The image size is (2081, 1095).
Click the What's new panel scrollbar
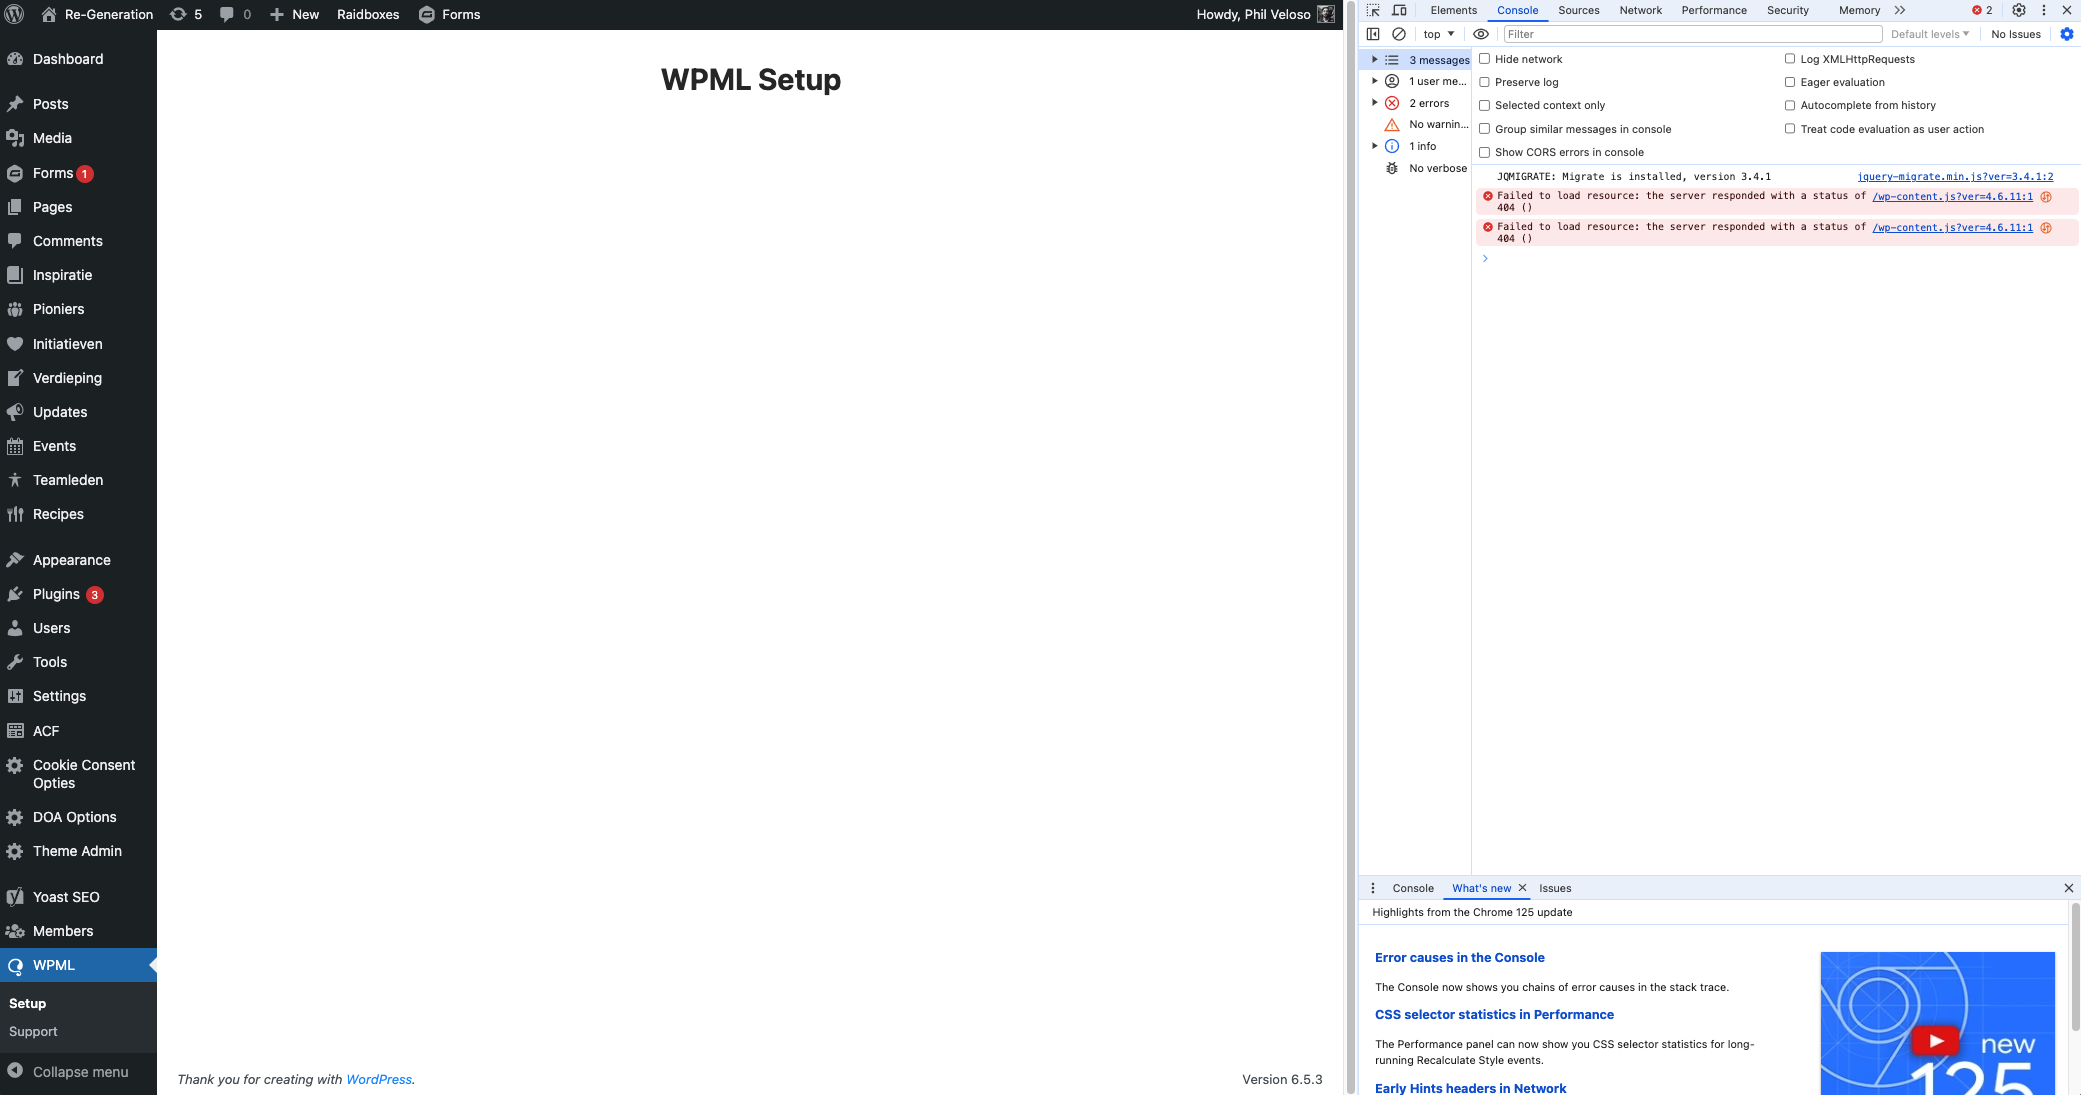pyautogui.click(x=2075, y=966)
